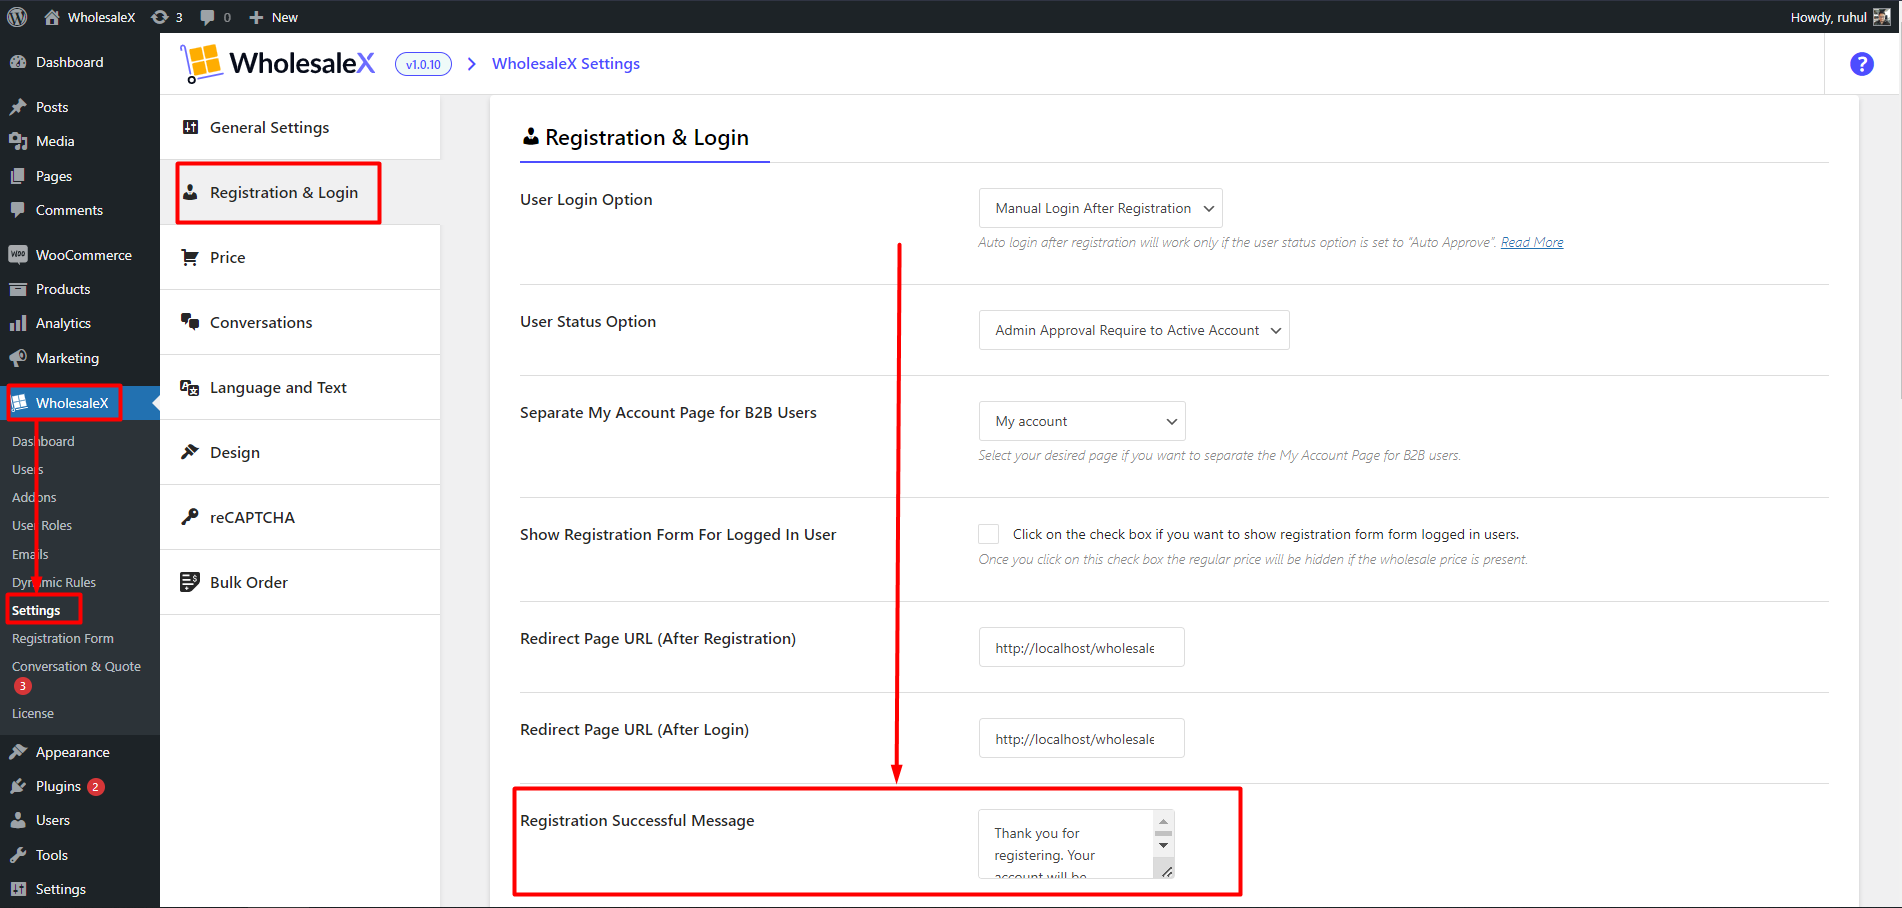This screenshot has height=908, width=1902.
Task: Click the Media icon in sidebar
Action: (18, 141)
